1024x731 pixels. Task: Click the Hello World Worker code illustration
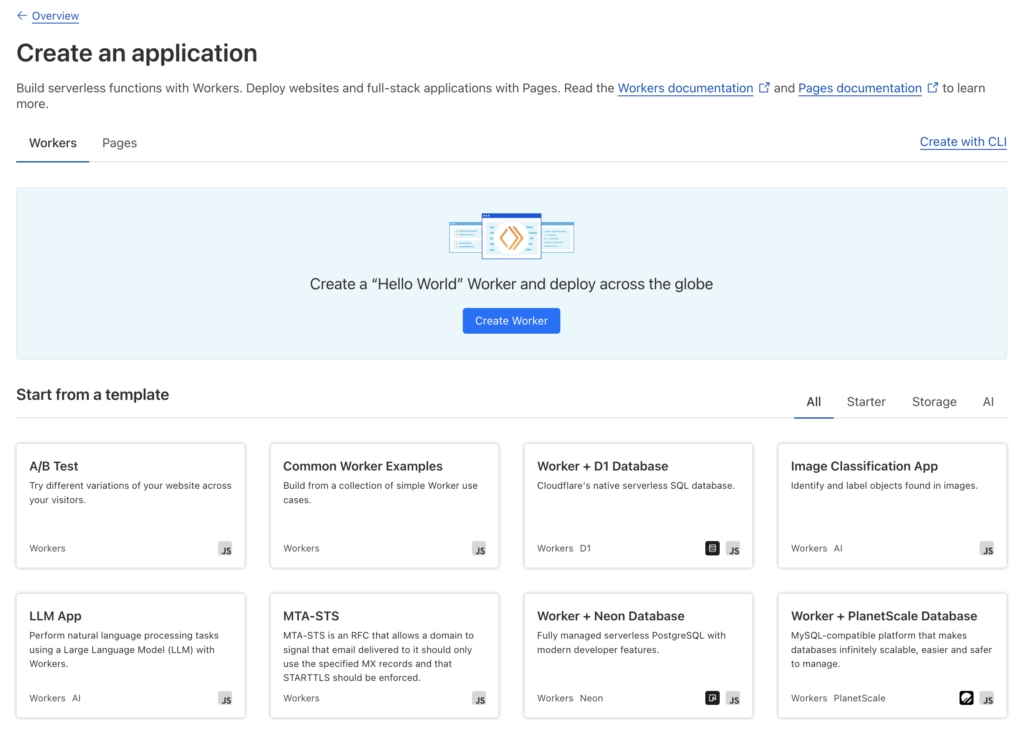point(511,236)
